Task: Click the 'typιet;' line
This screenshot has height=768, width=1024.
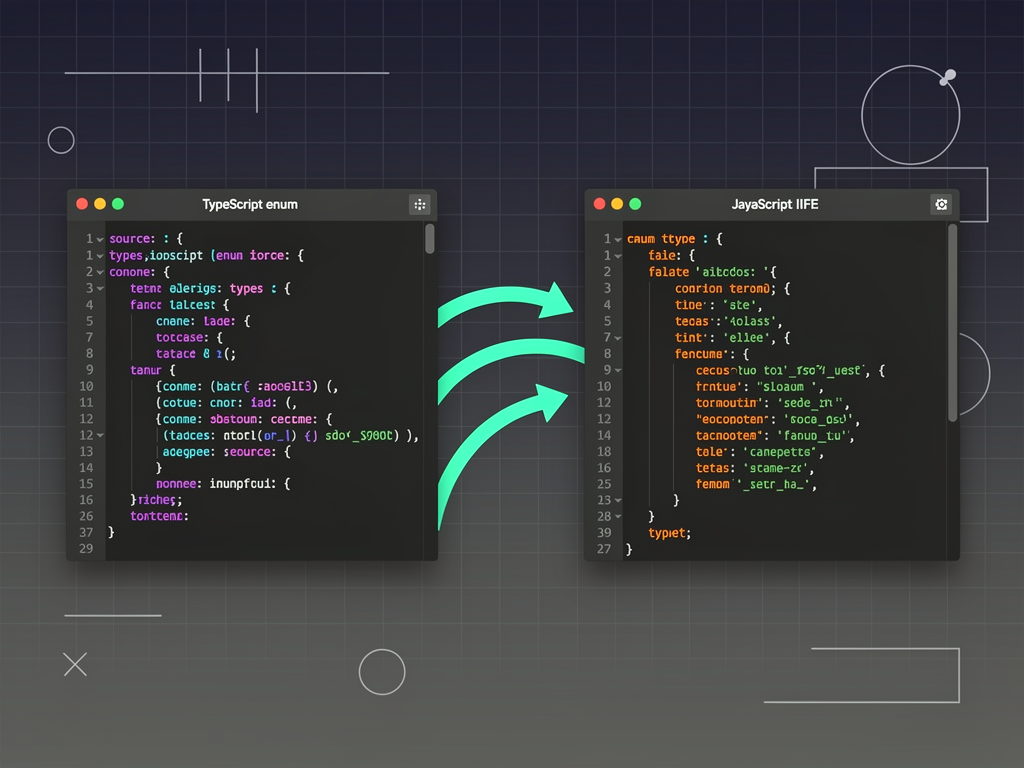Action: coord(669,534)
